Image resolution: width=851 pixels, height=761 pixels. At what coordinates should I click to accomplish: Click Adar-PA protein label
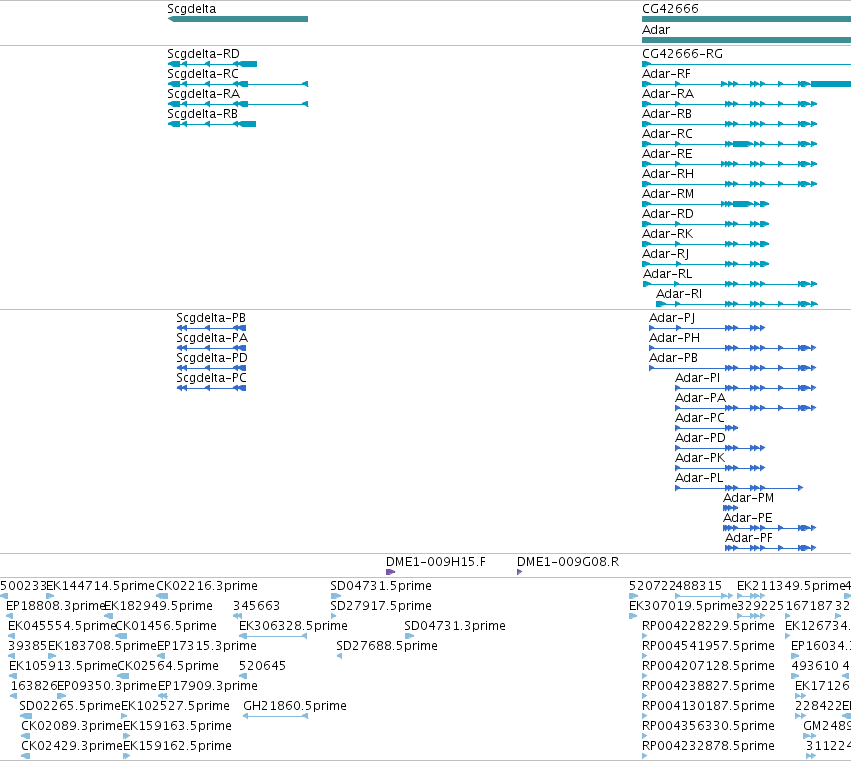[700, 398]
